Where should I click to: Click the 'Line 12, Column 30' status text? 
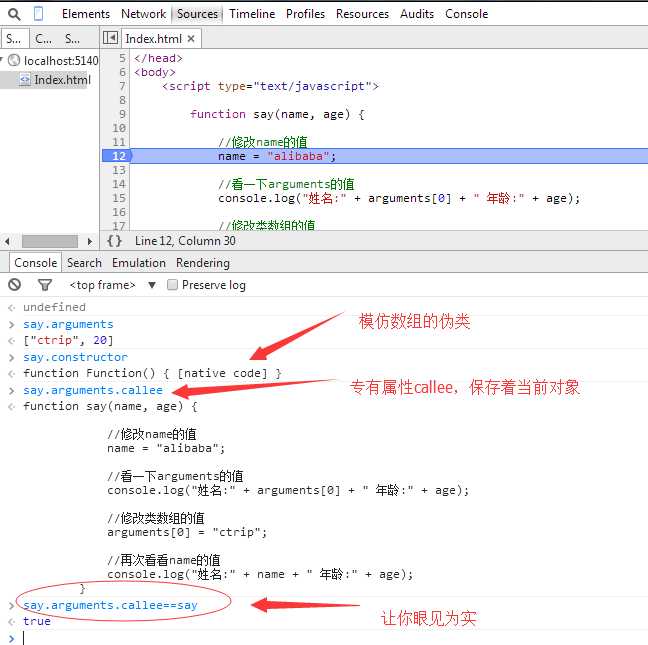[185, 241]
